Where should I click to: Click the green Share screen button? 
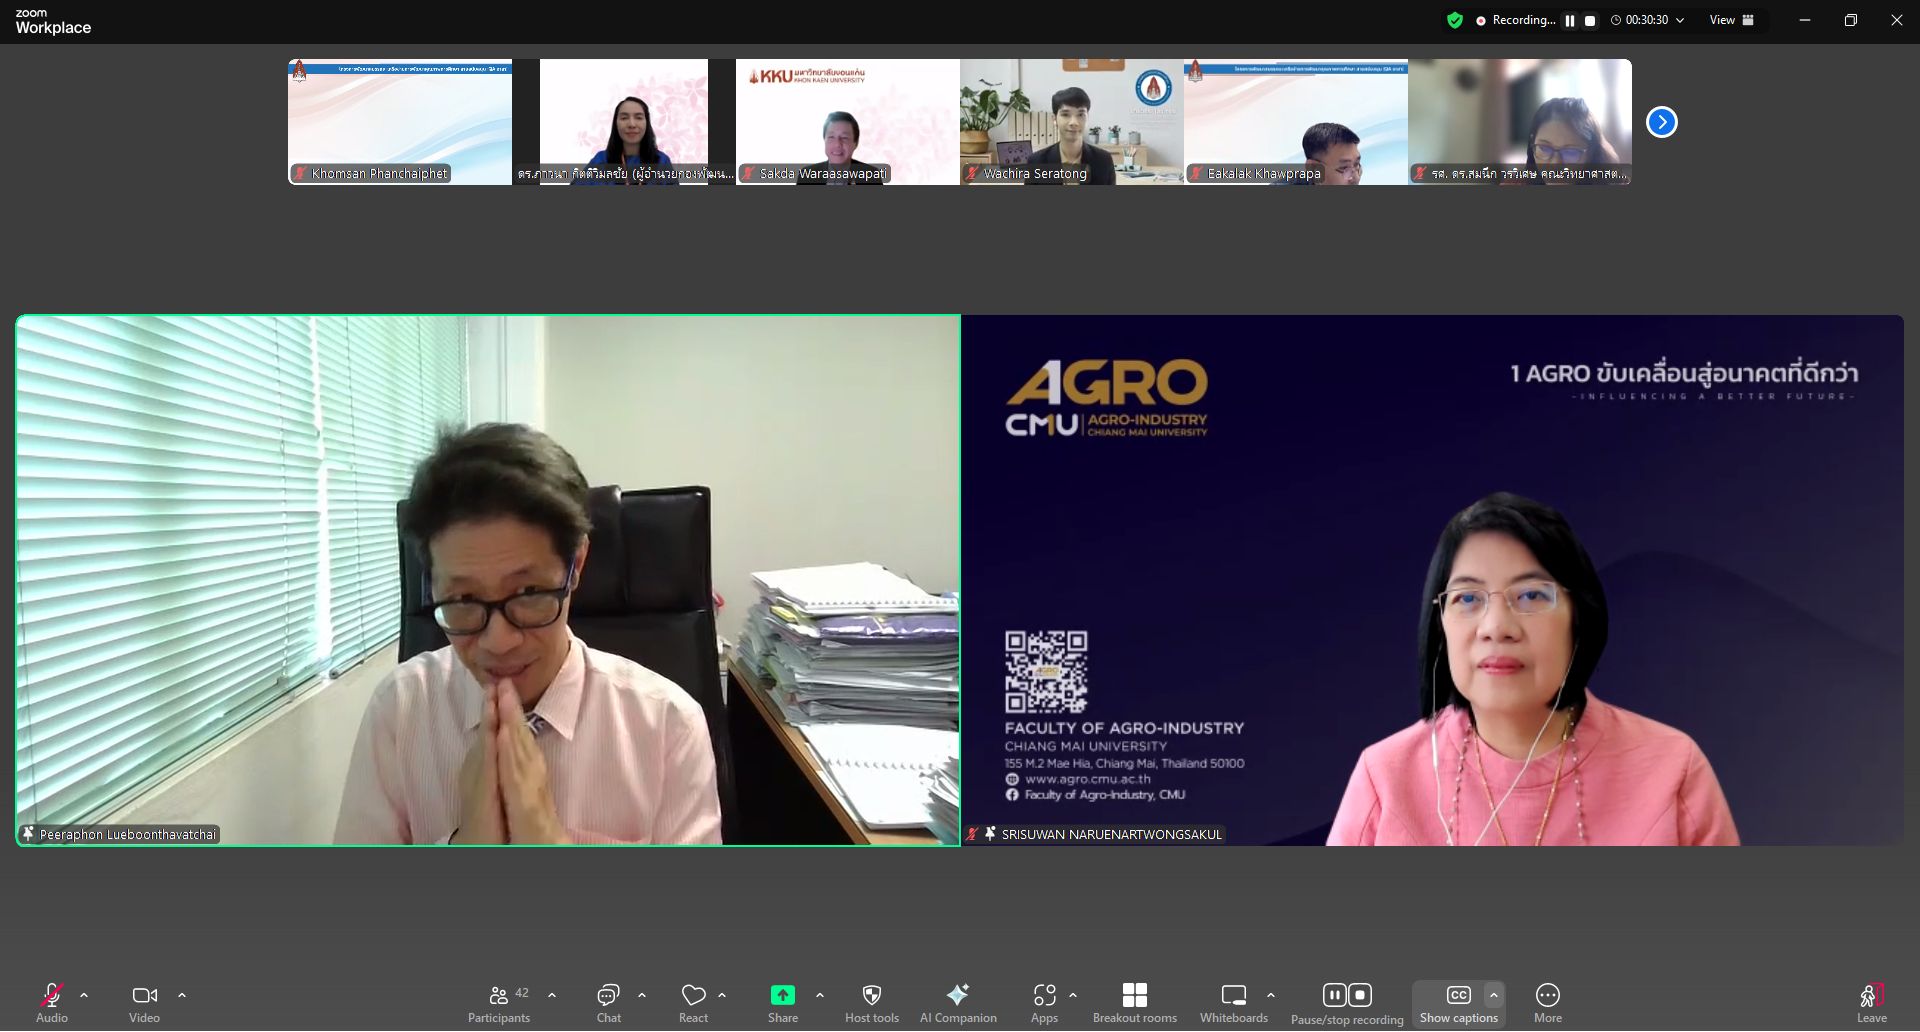pyautogui.click(x=782, y=1003)
